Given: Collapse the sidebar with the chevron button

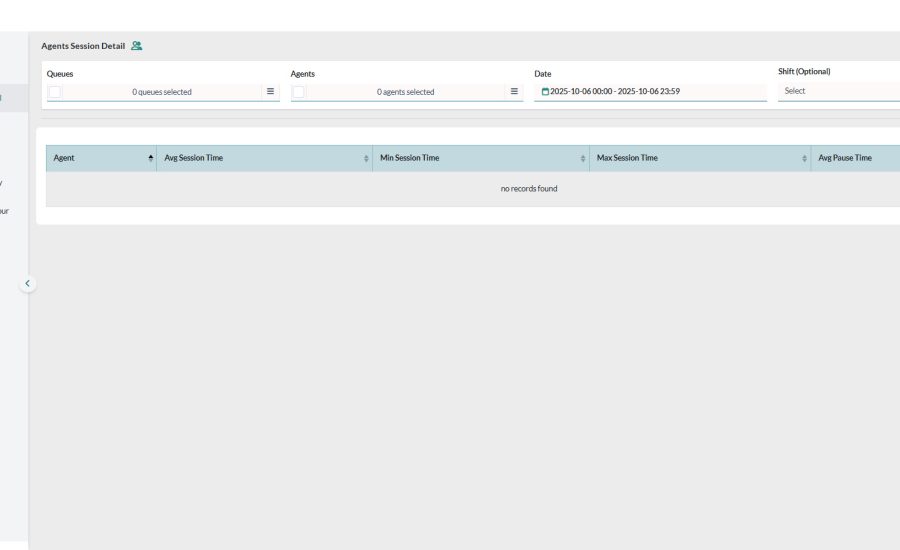Looking at the screenshot, I should (27, 283).
